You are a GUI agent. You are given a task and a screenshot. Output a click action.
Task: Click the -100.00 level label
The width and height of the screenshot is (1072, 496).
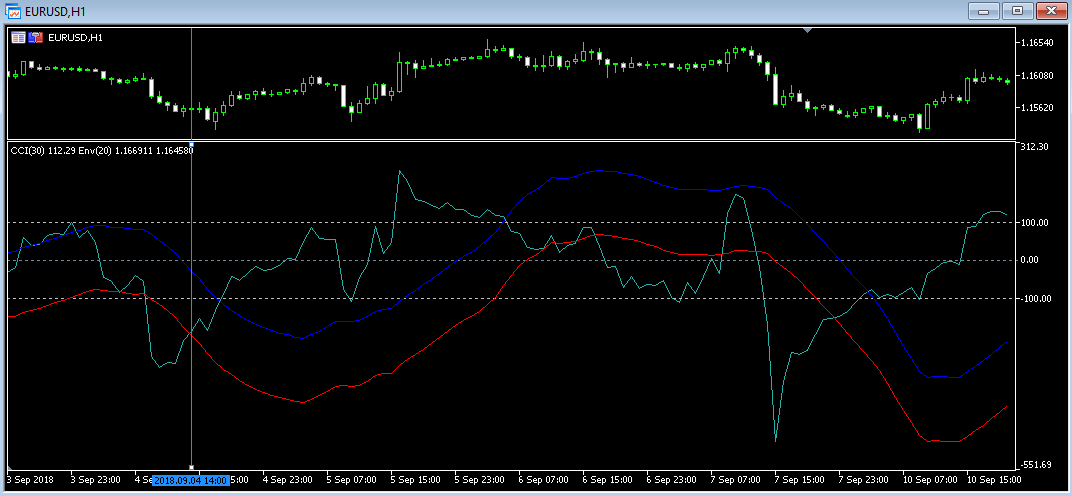click(1034, 298)
